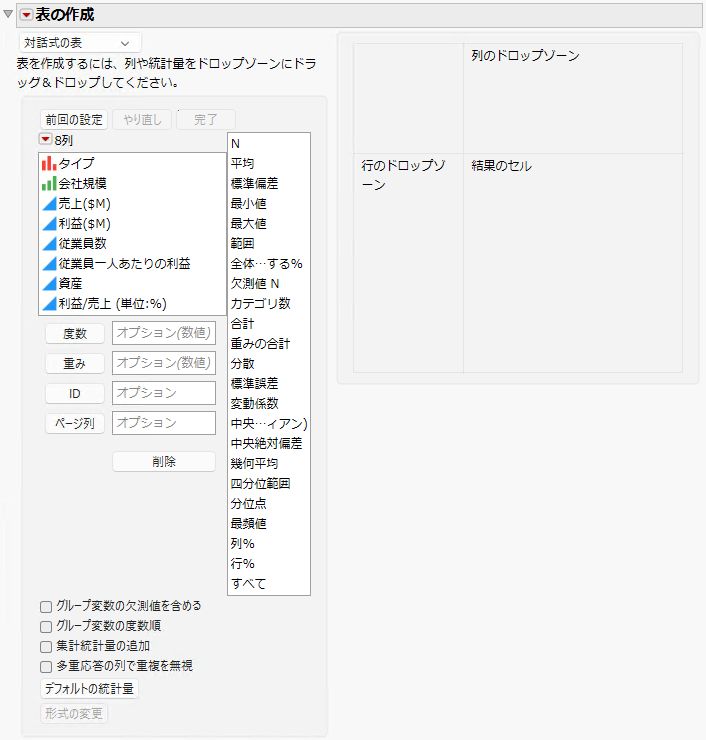Screen dimensions: 706x740
Task: Collapse the 表の作成 outline with gray triangle
Action: tap(8, 14)
